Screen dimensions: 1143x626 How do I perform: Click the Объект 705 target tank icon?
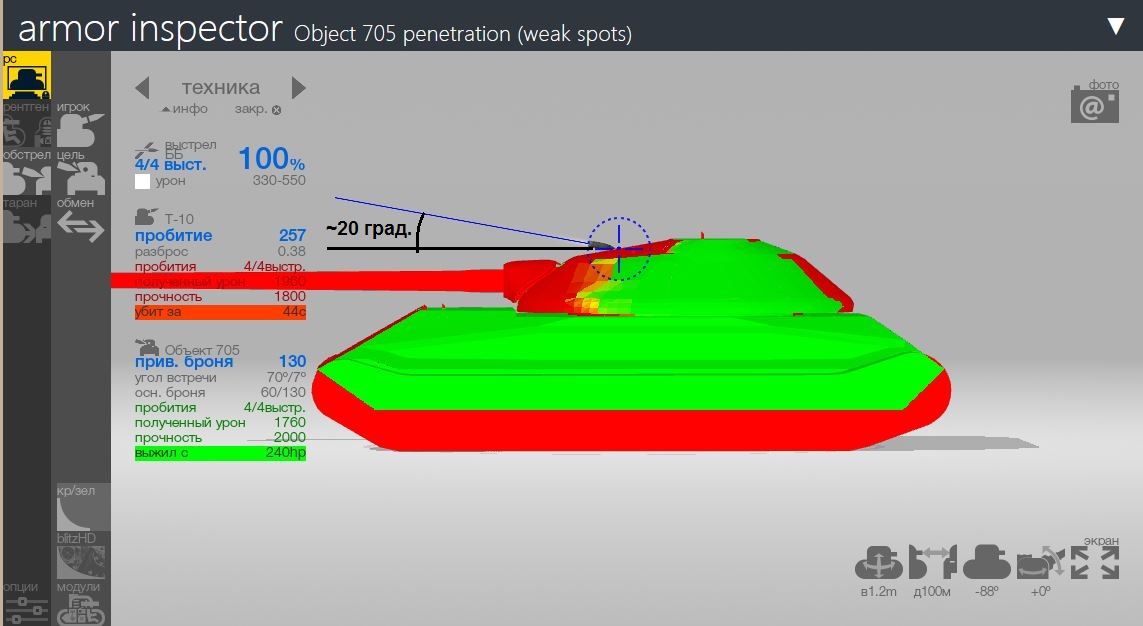(x=147, y=347)
